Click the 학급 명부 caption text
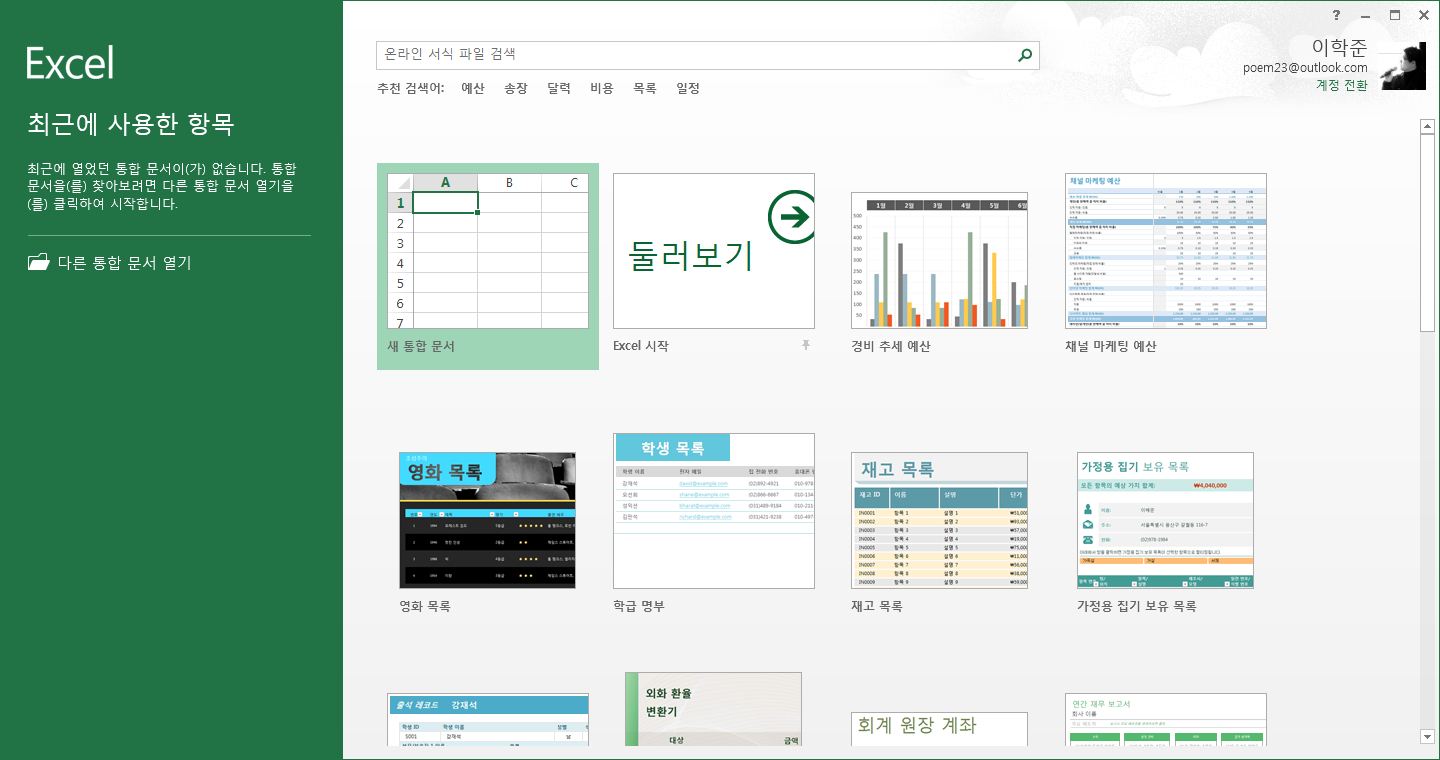This screenshot has width=1440, height=760. point(639,606)
